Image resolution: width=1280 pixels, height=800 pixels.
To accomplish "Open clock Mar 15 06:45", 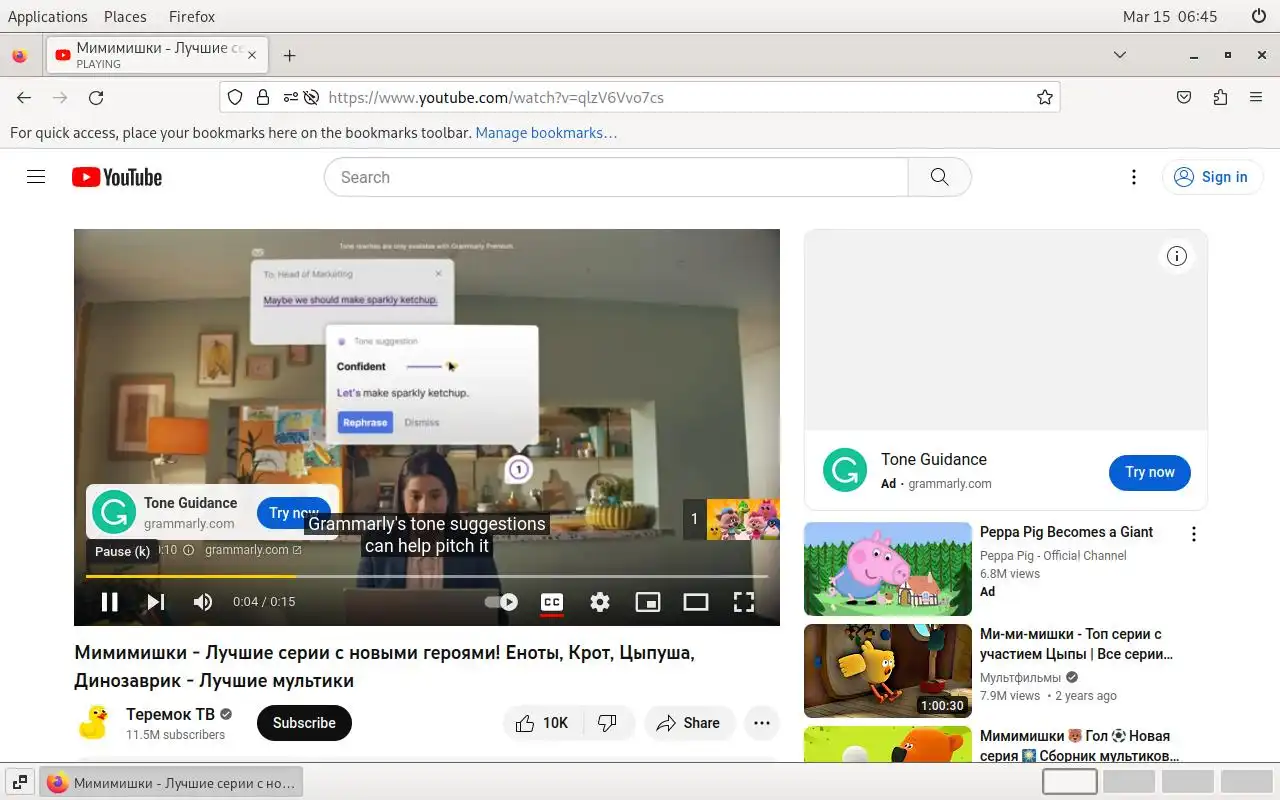I will pyautogui.click(x=1170, y=16).
